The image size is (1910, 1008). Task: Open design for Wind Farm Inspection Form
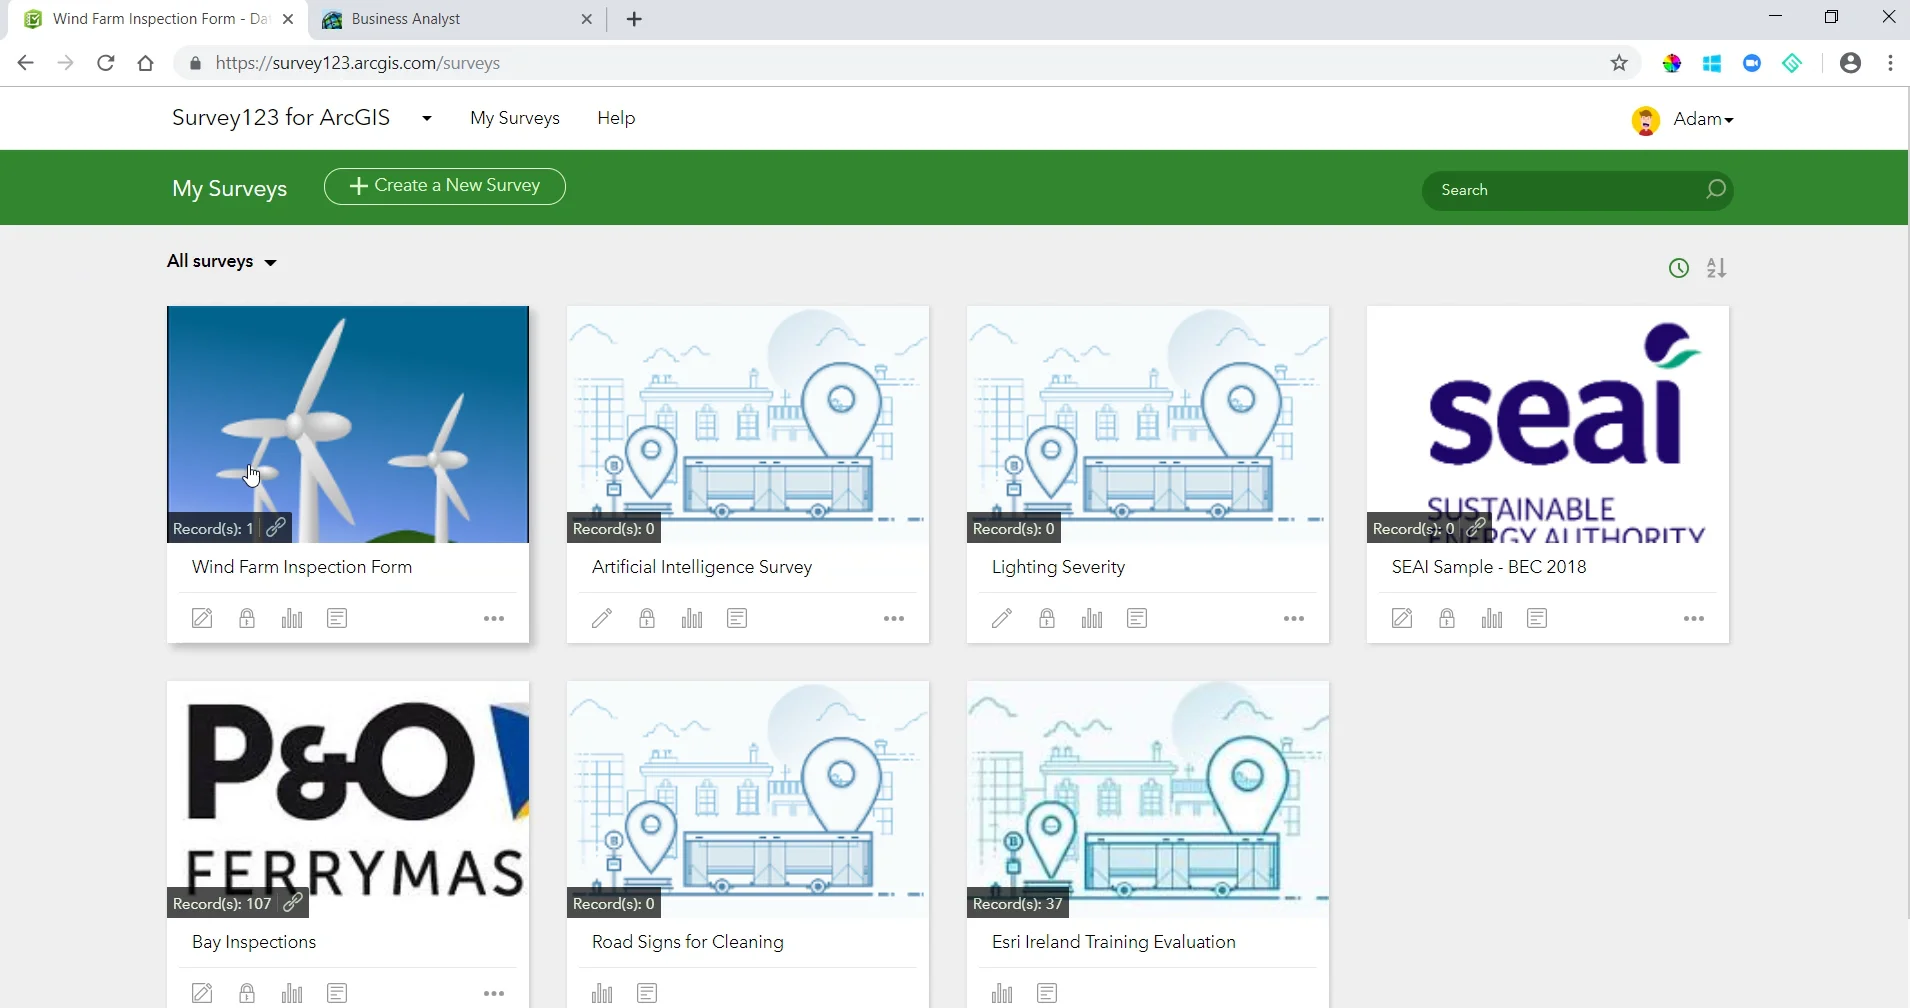(x=202, y=618)
